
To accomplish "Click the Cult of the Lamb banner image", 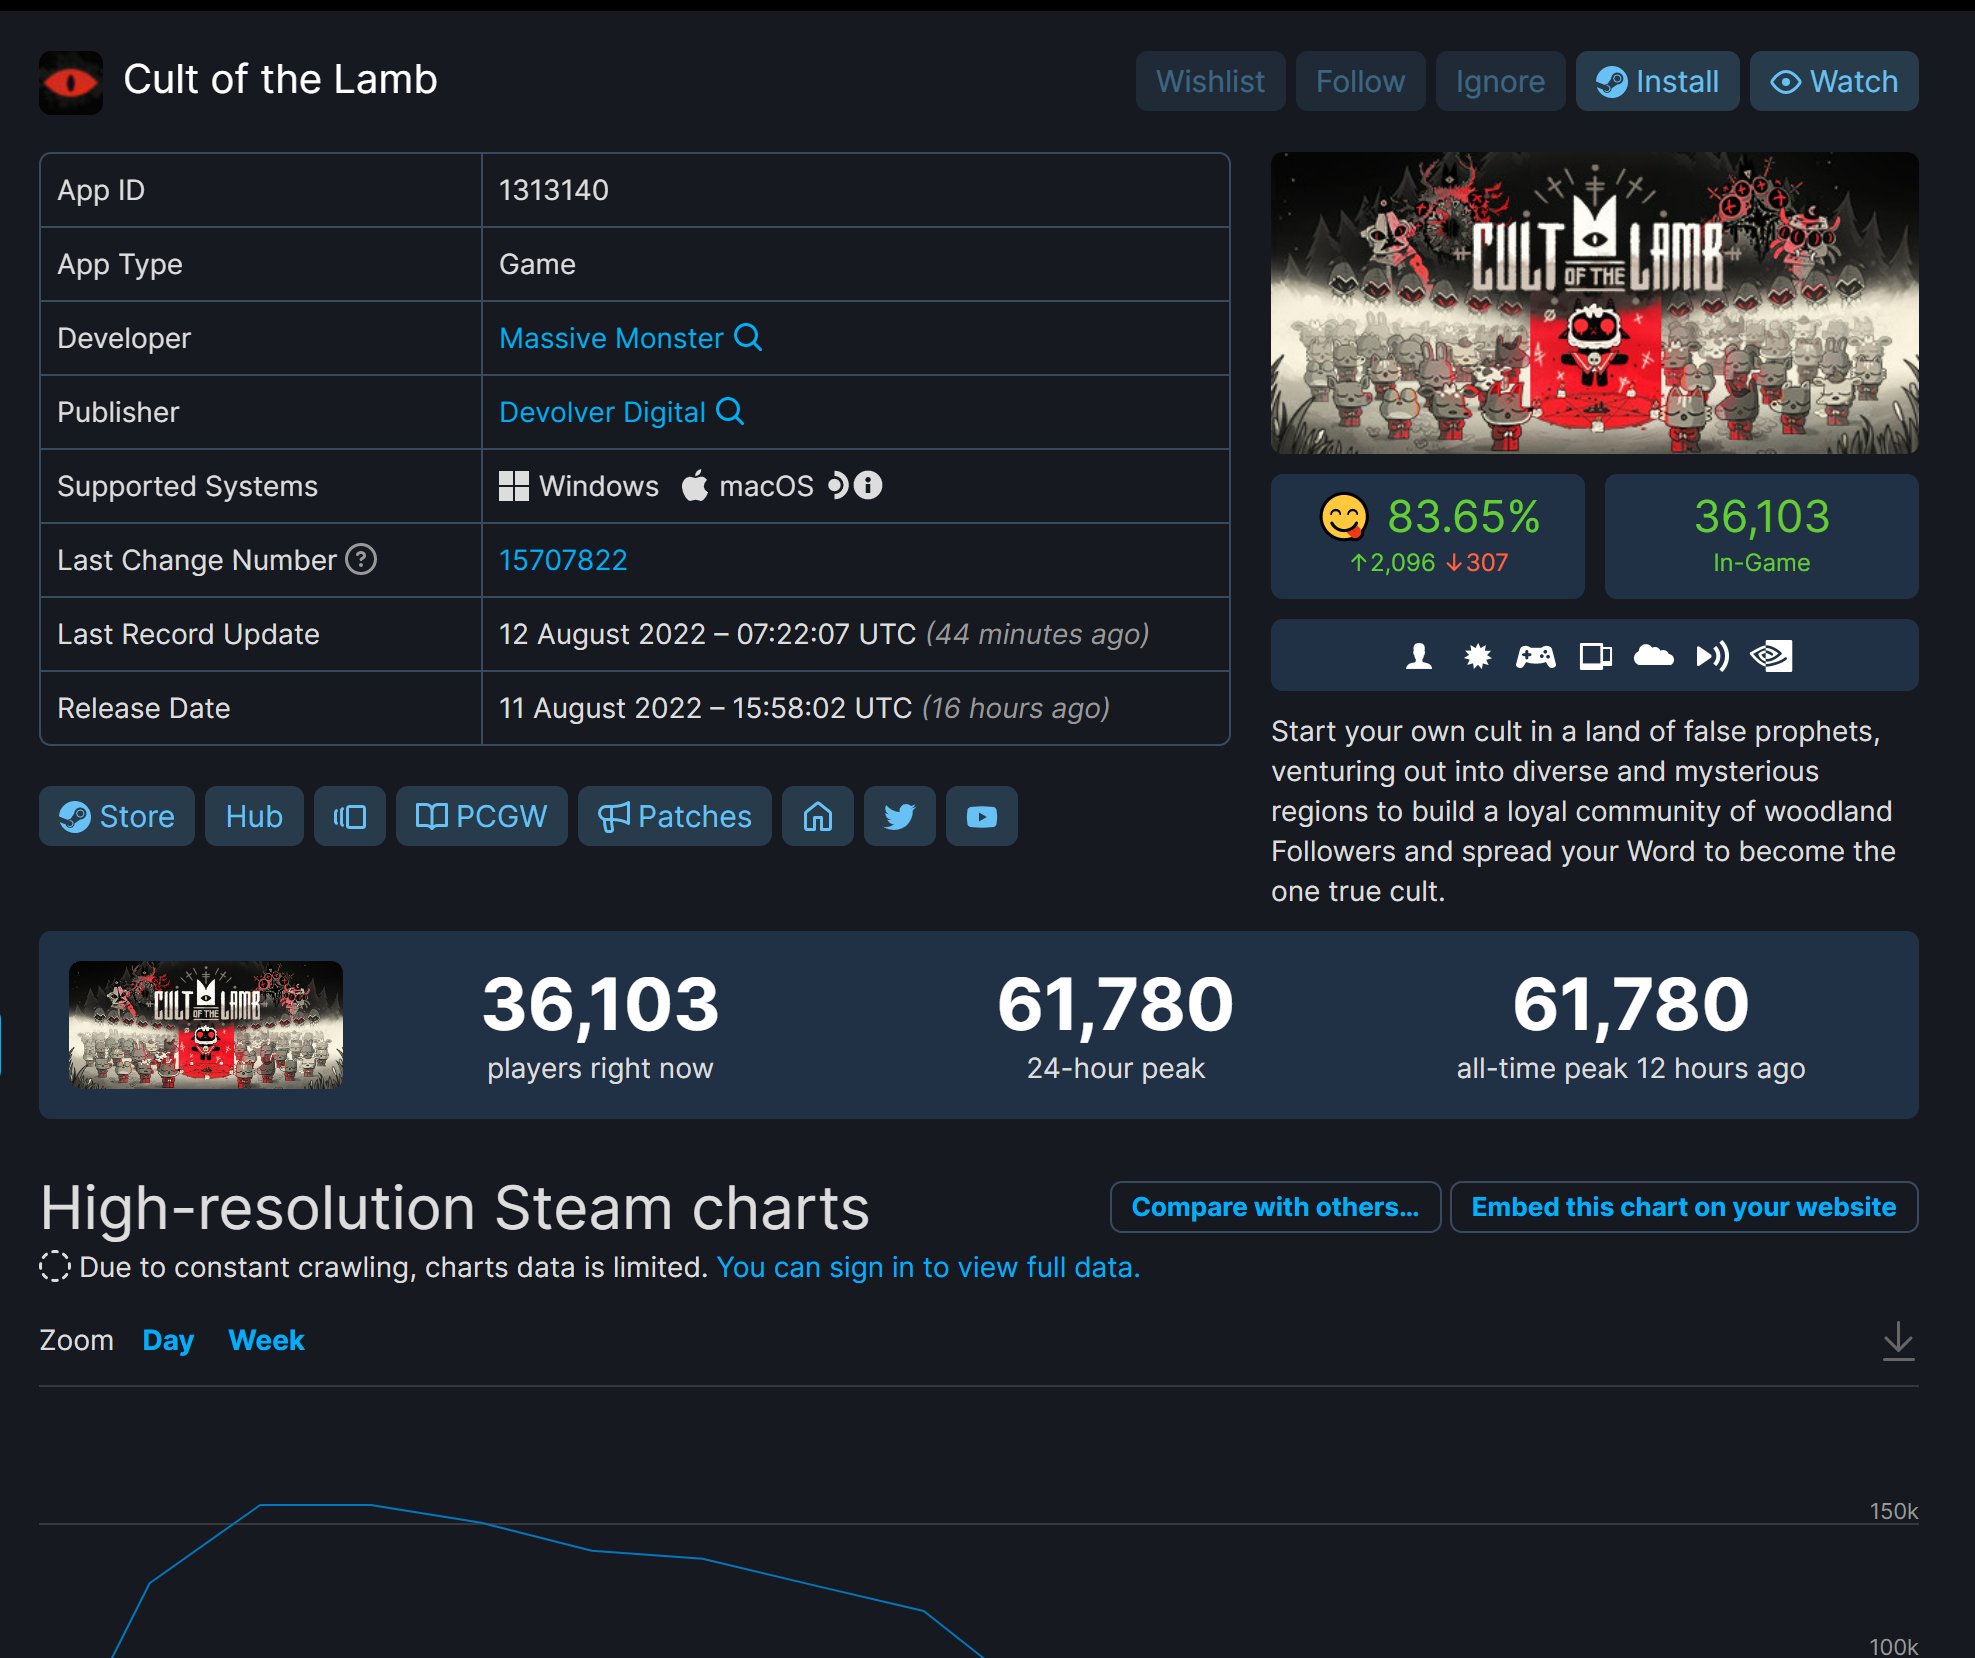I will point(1594,303).
